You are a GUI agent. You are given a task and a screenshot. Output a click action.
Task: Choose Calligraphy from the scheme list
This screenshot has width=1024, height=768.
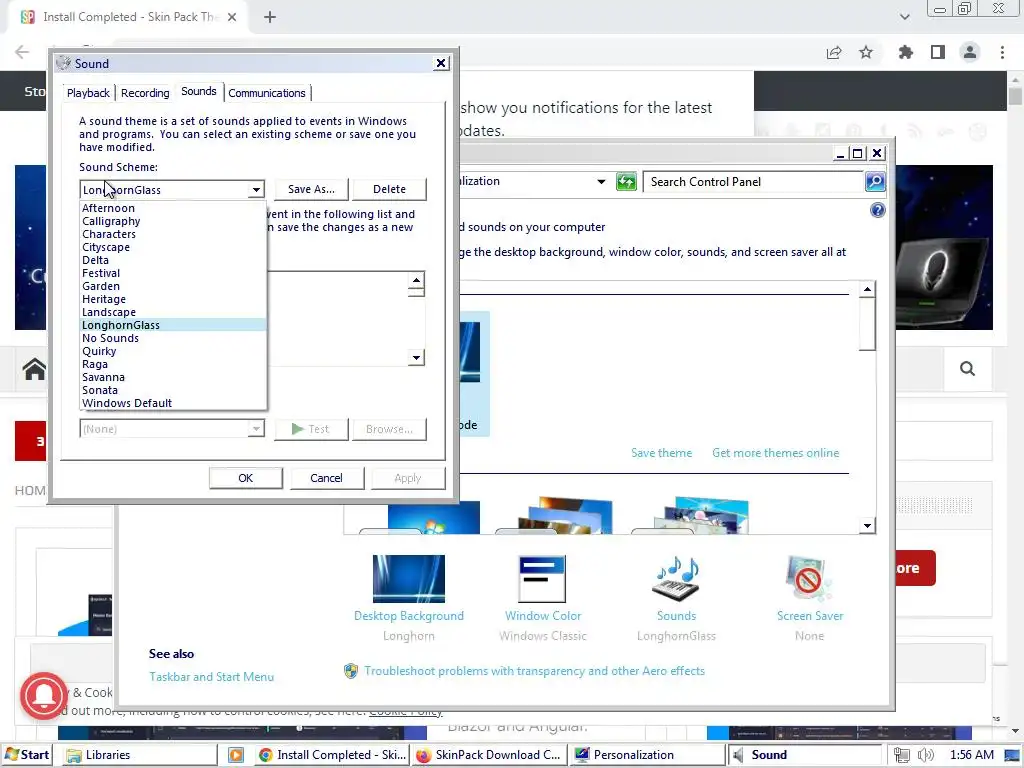click(173, 221)
